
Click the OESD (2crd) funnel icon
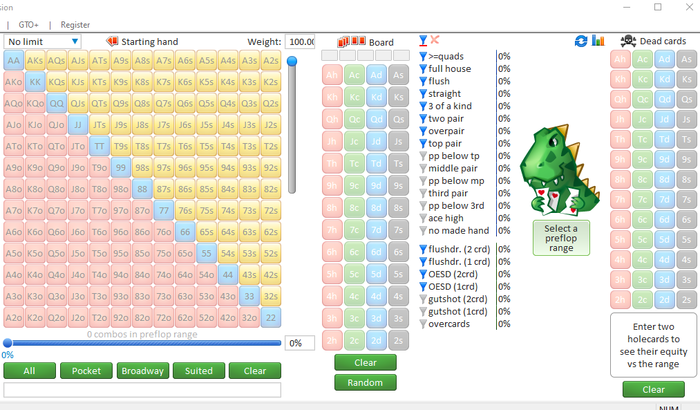(423, 274)
